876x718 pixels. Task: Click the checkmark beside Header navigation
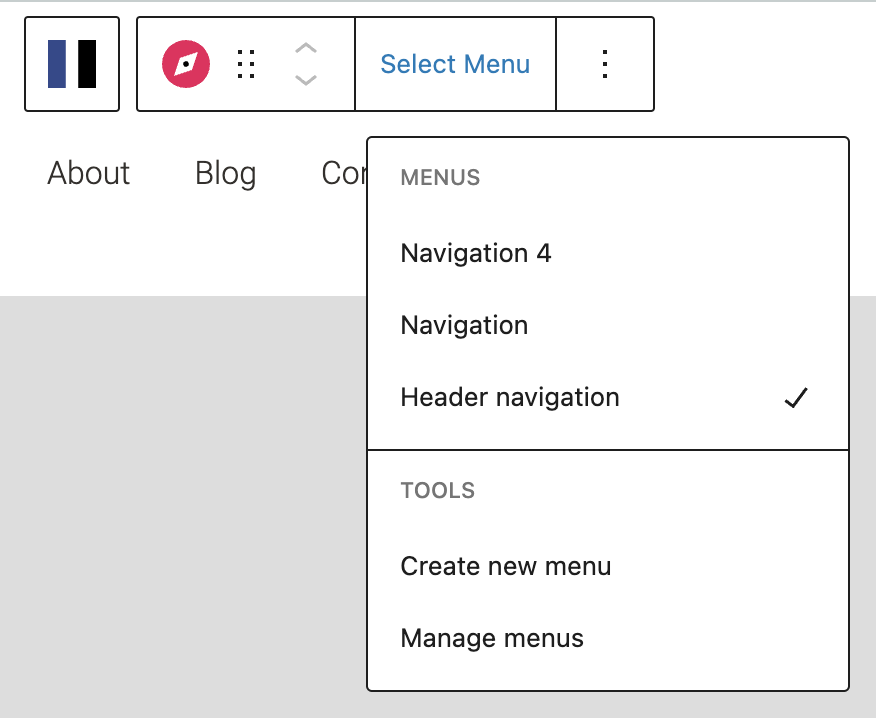coord(796,398)
